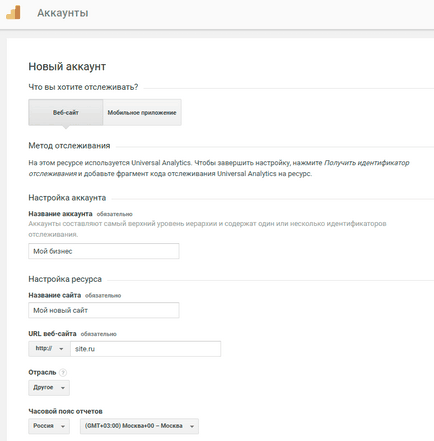The width and height of the screenshot is (434, 441).
Task: Click the Новый аккаунт page heading
Action: click(x=67, y=66)
